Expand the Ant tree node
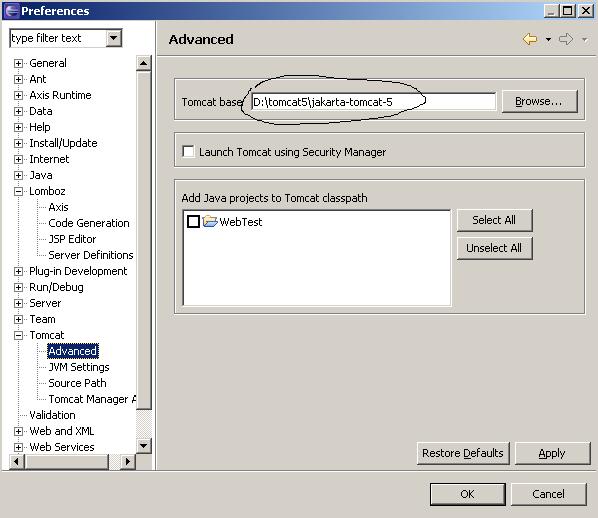598x518 pixels. point(18,79)
